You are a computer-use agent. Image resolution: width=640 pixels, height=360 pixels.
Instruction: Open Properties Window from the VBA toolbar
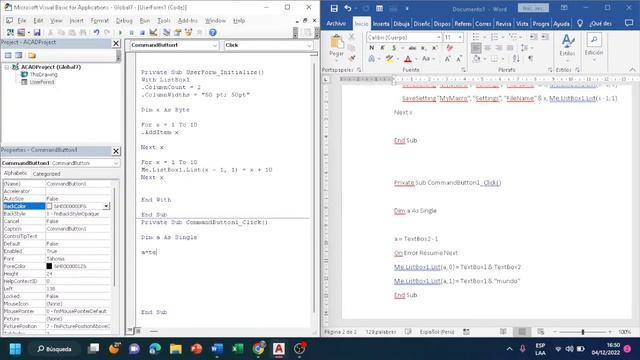pyautogui.click(x=178, y=32)
